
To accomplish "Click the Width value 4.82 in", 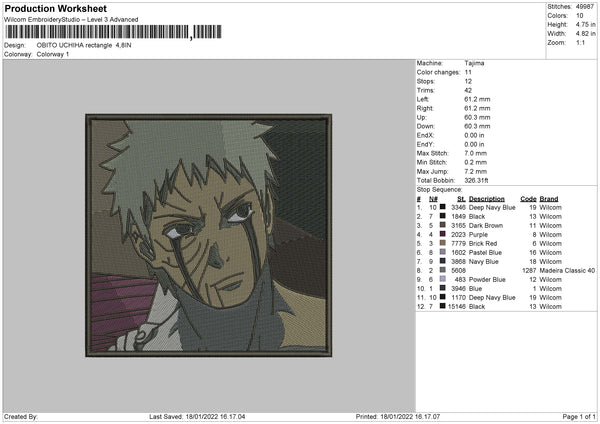I will 585,34.
